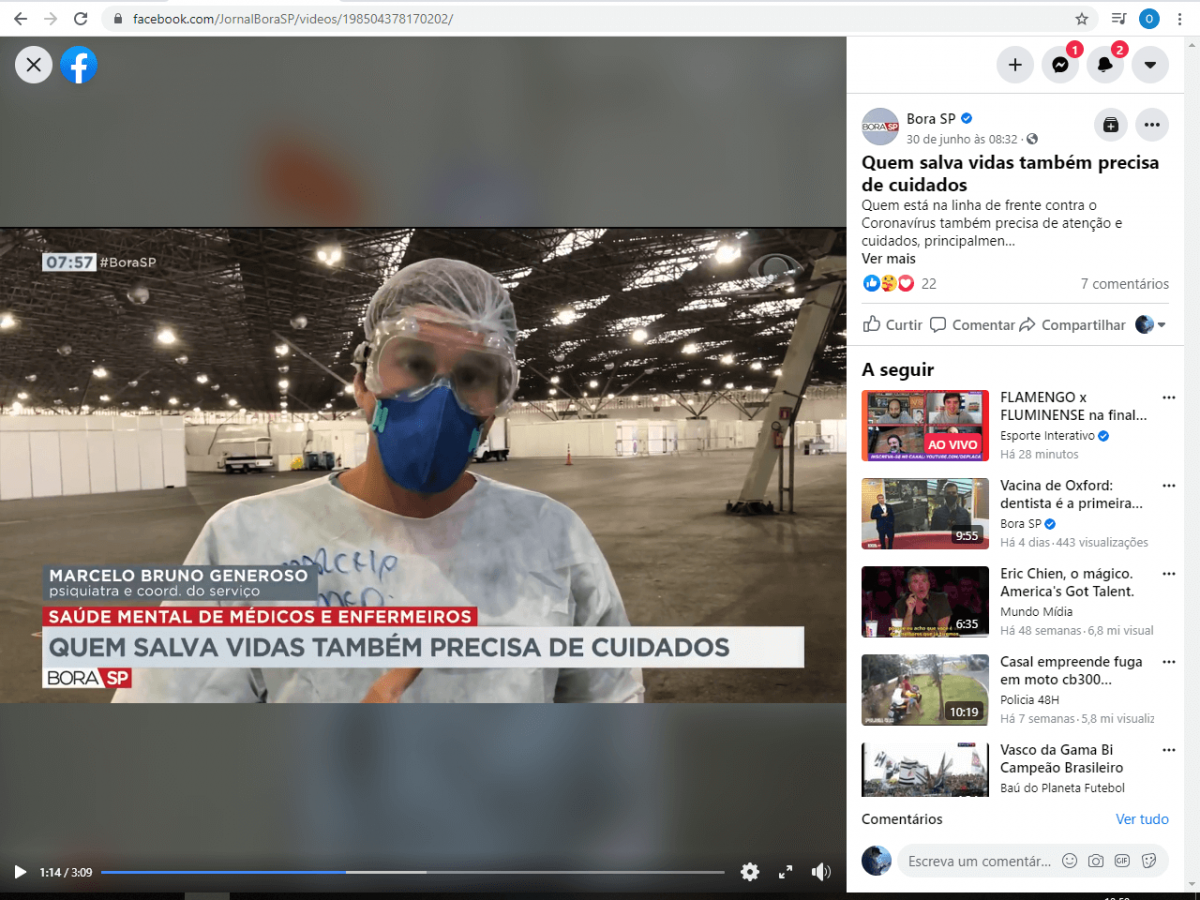The height and width of the screenshot is (900, 1200).
Task: Click the Bora SP page name
Action: pos(932,118)
